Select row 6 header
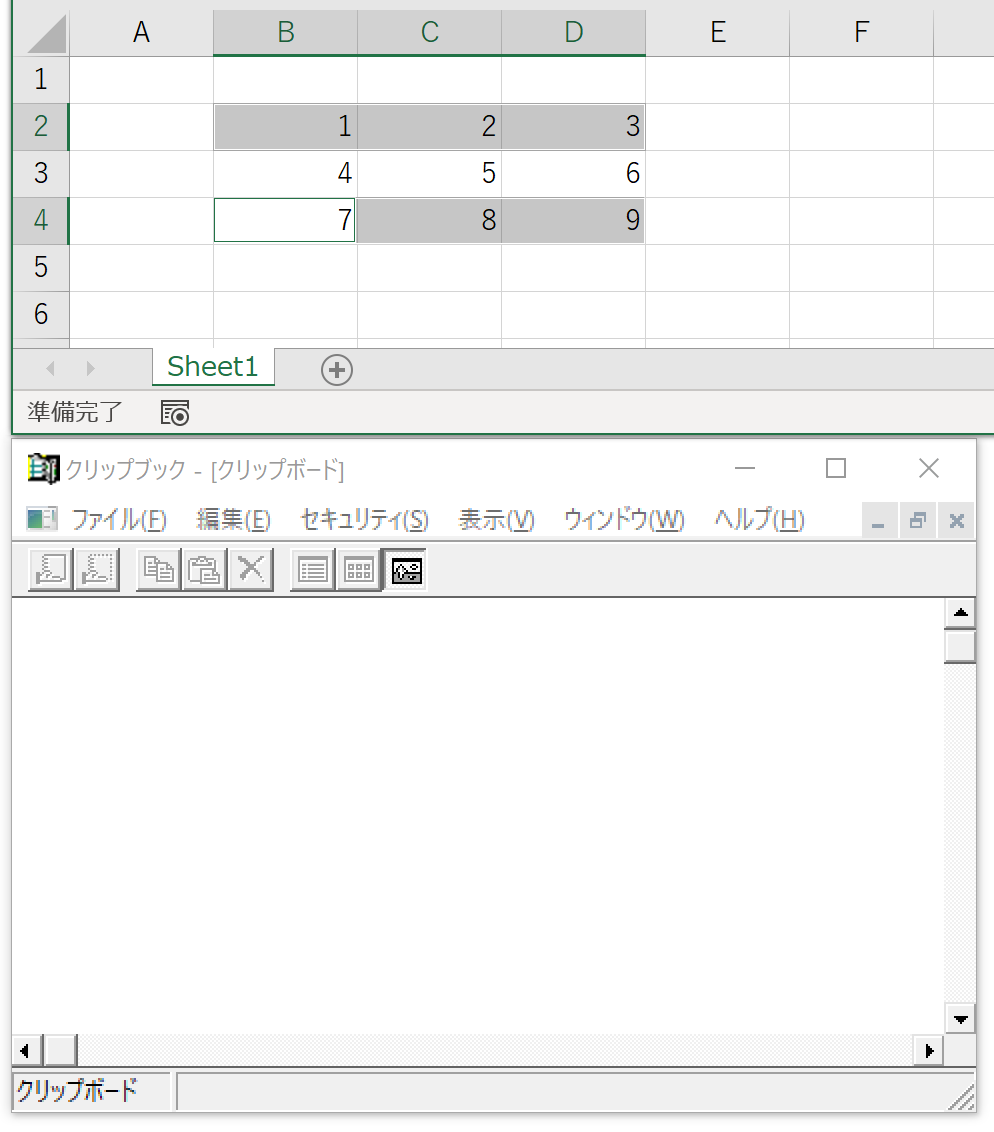The image size is (994, 1132). click(x=41, y=314)
